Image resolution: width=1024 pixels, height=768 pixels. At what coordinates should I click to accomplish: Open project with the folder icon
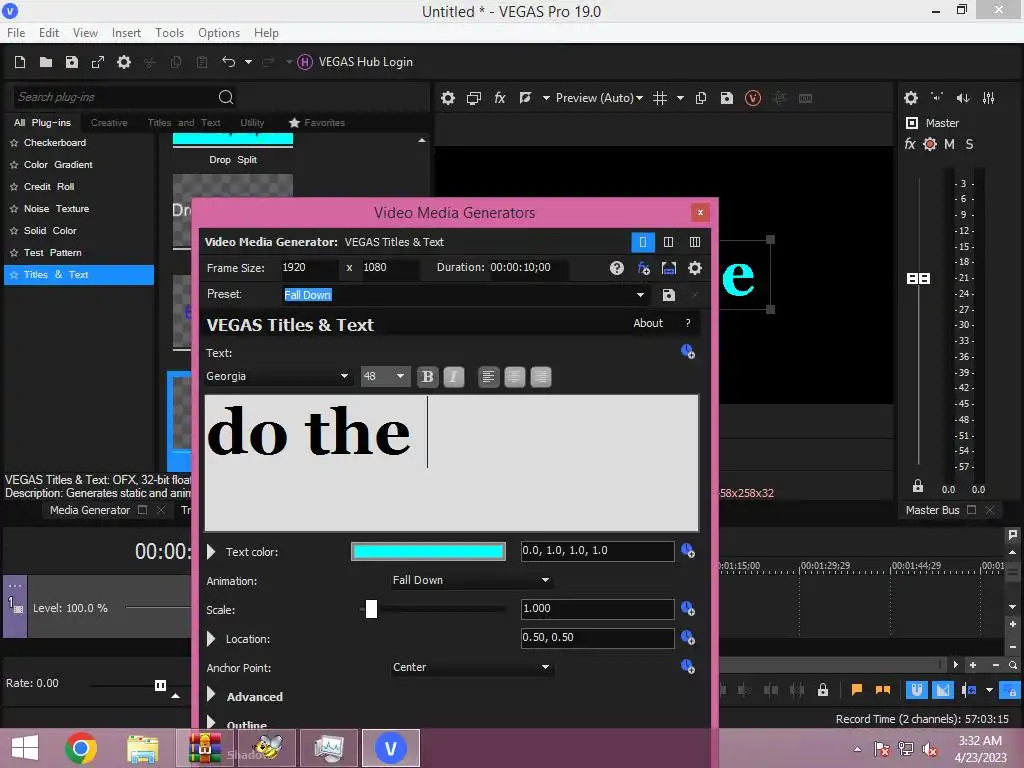click(46, 62)
